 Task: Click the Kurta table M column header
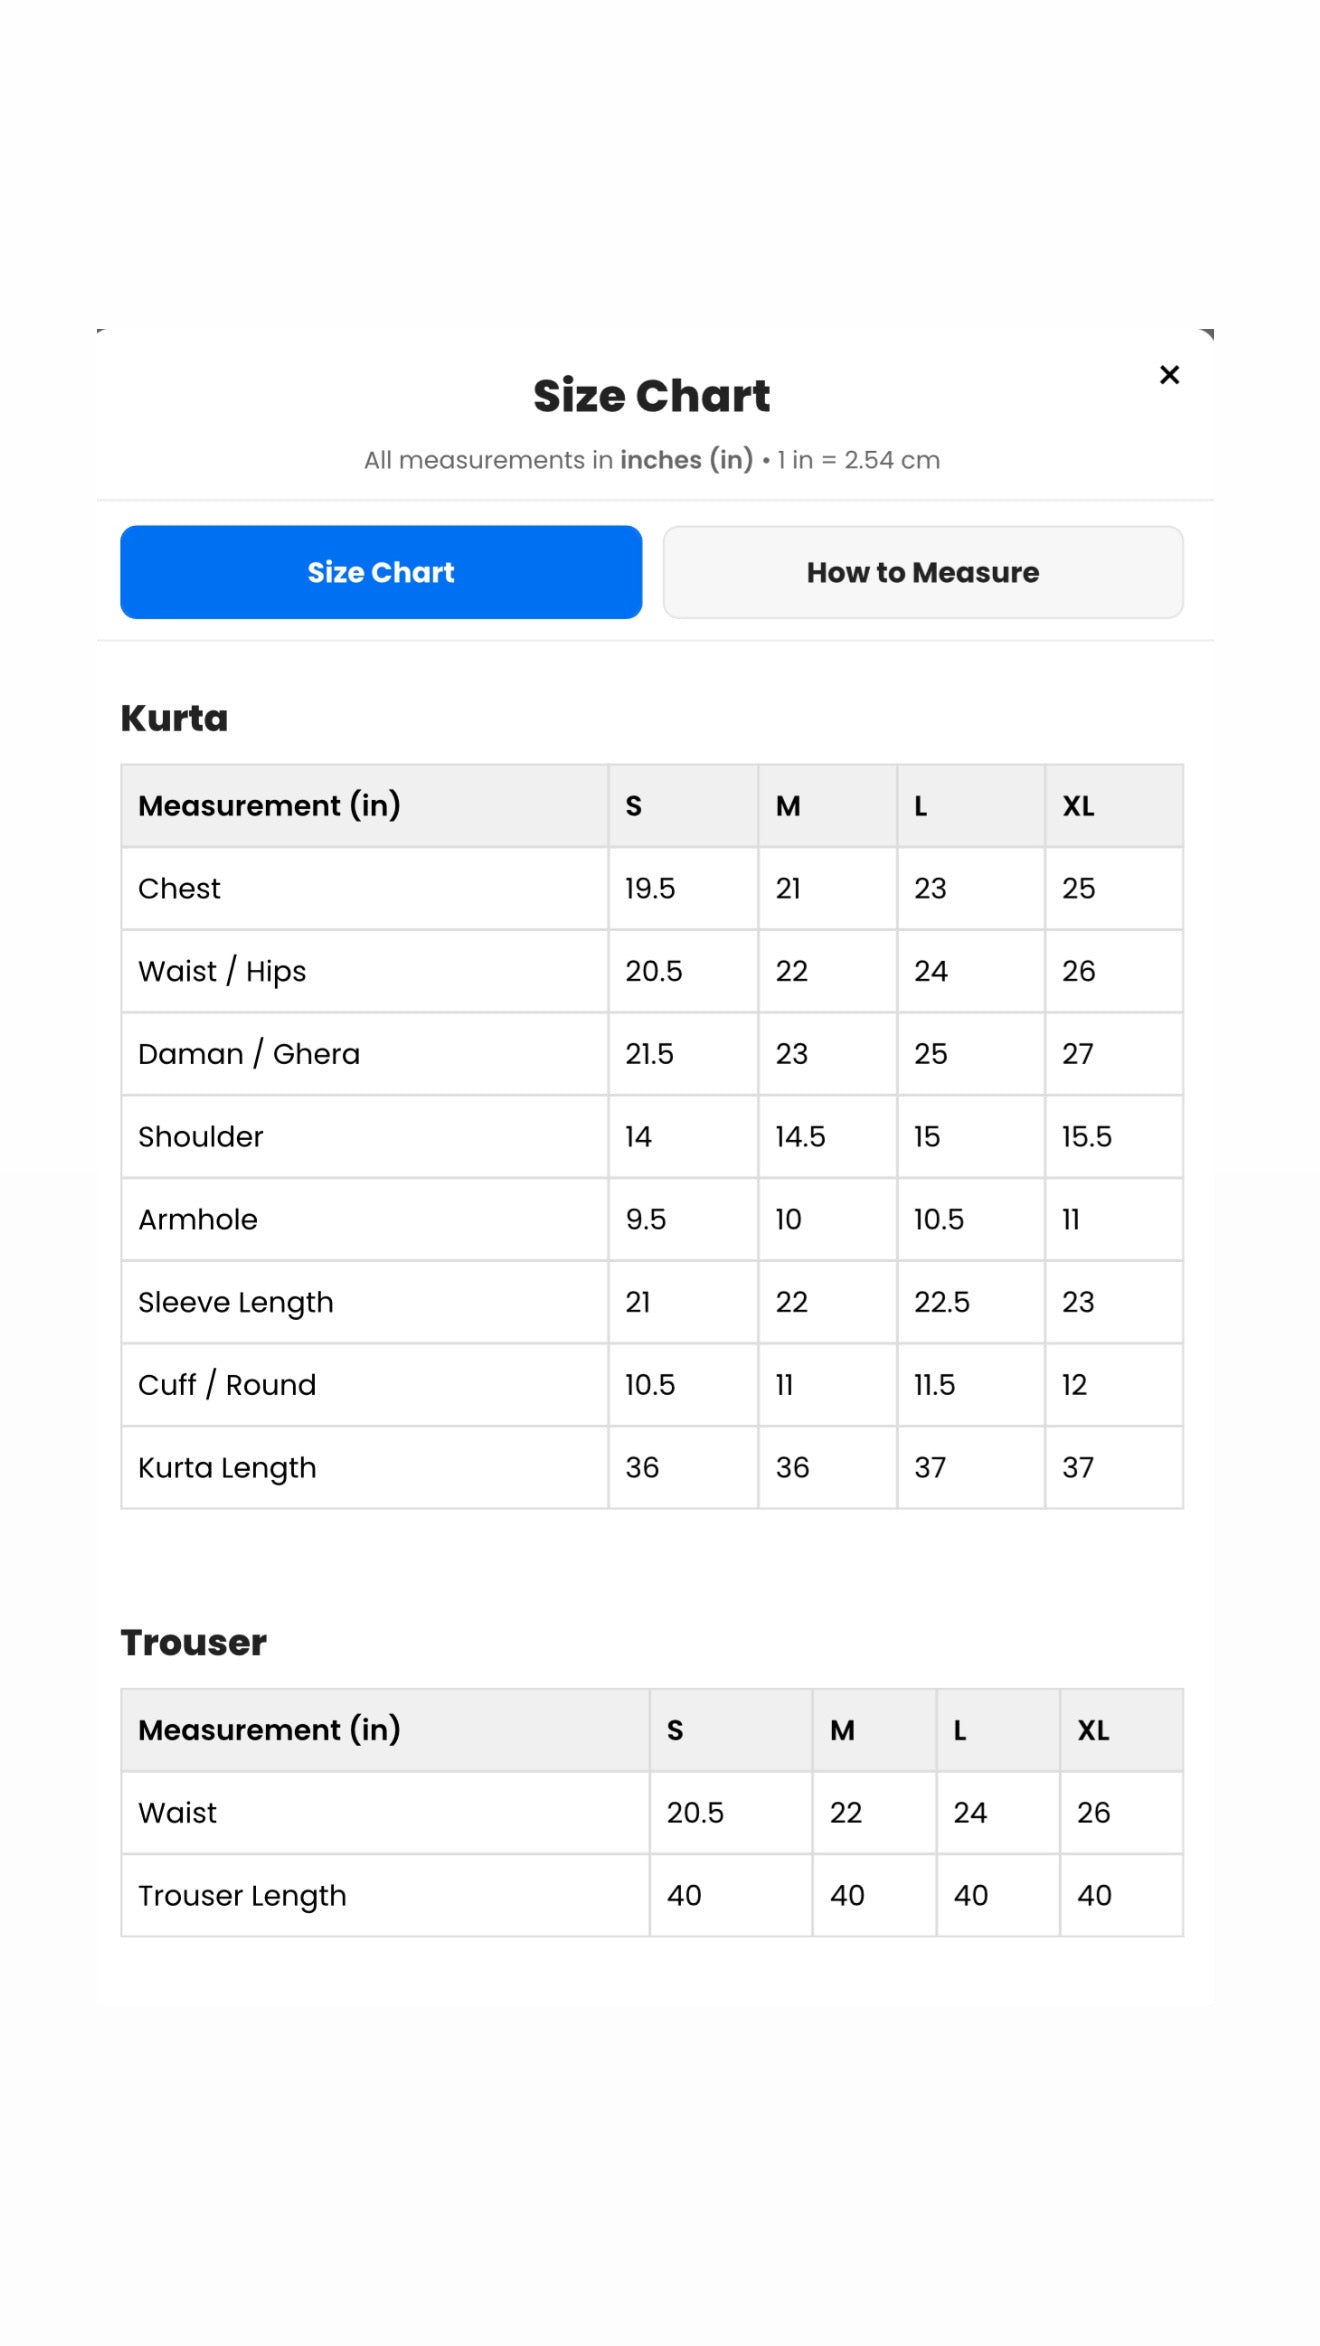click(788, 806)
